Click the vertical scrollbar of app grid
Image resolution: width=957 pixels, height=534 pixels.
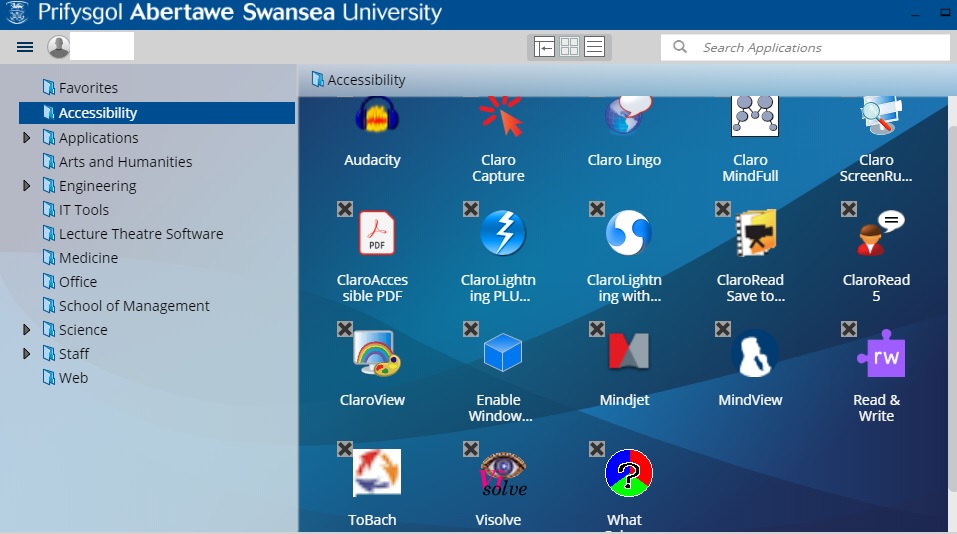(x=952, y=309)
